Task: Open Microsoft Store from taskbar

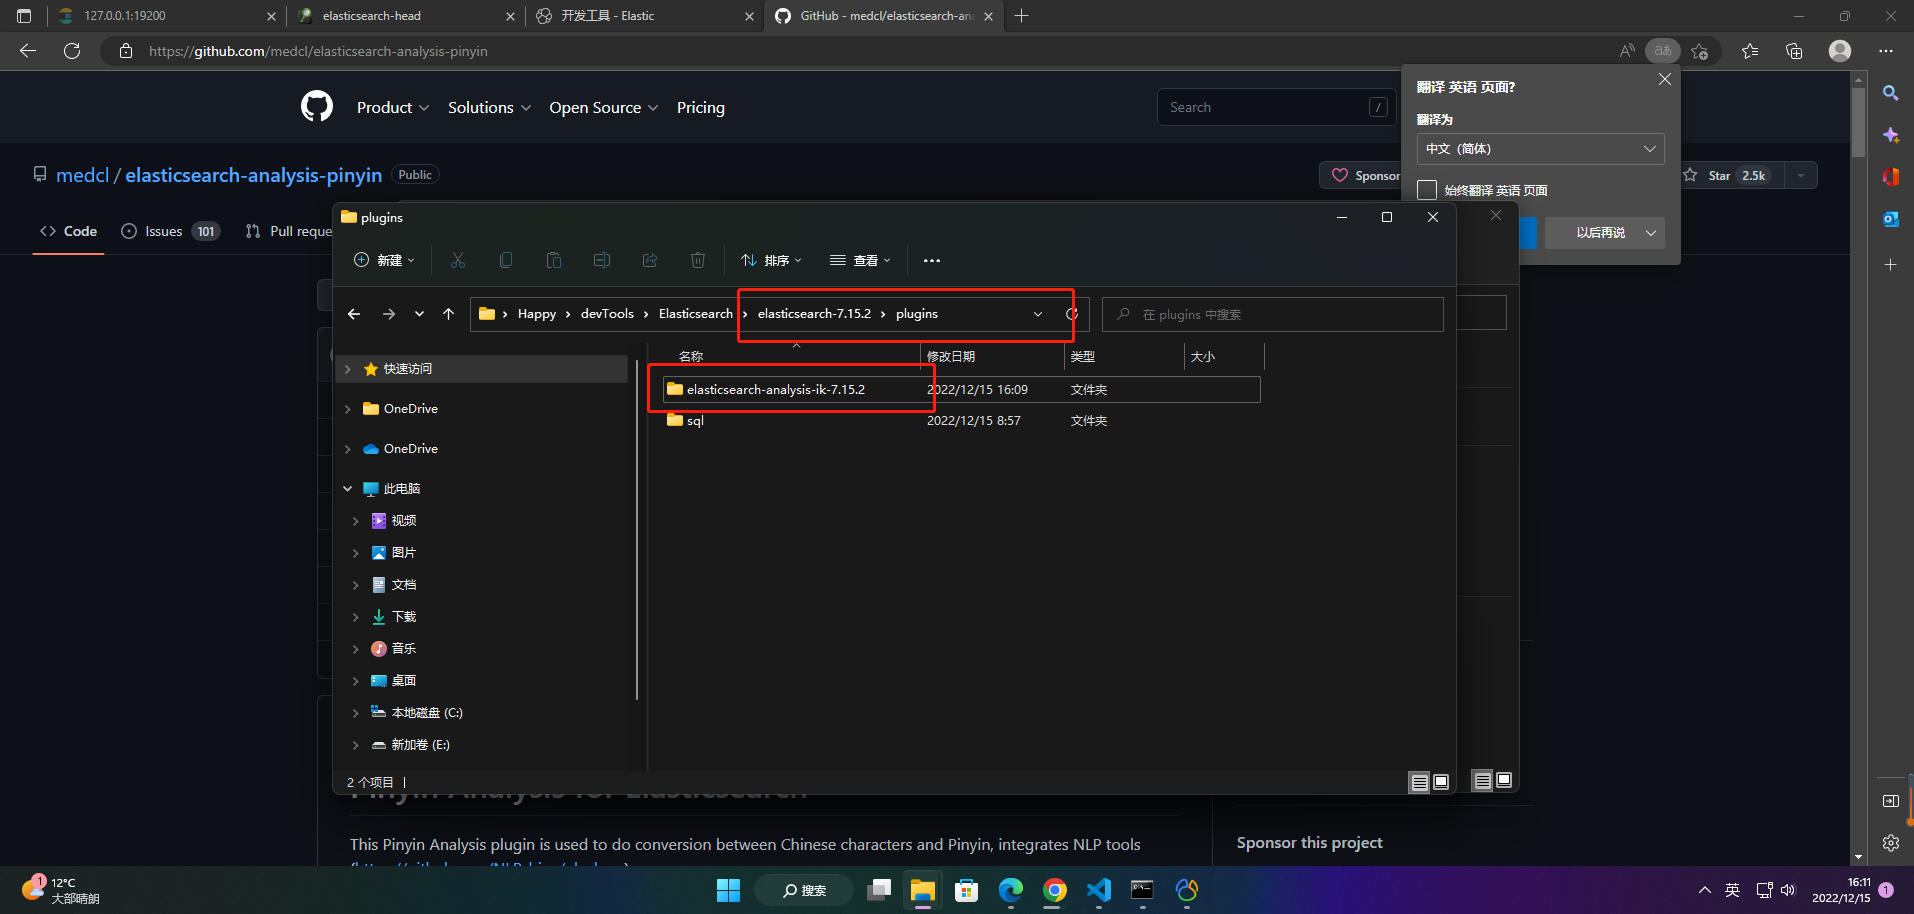Action: (x=967, y=889)
